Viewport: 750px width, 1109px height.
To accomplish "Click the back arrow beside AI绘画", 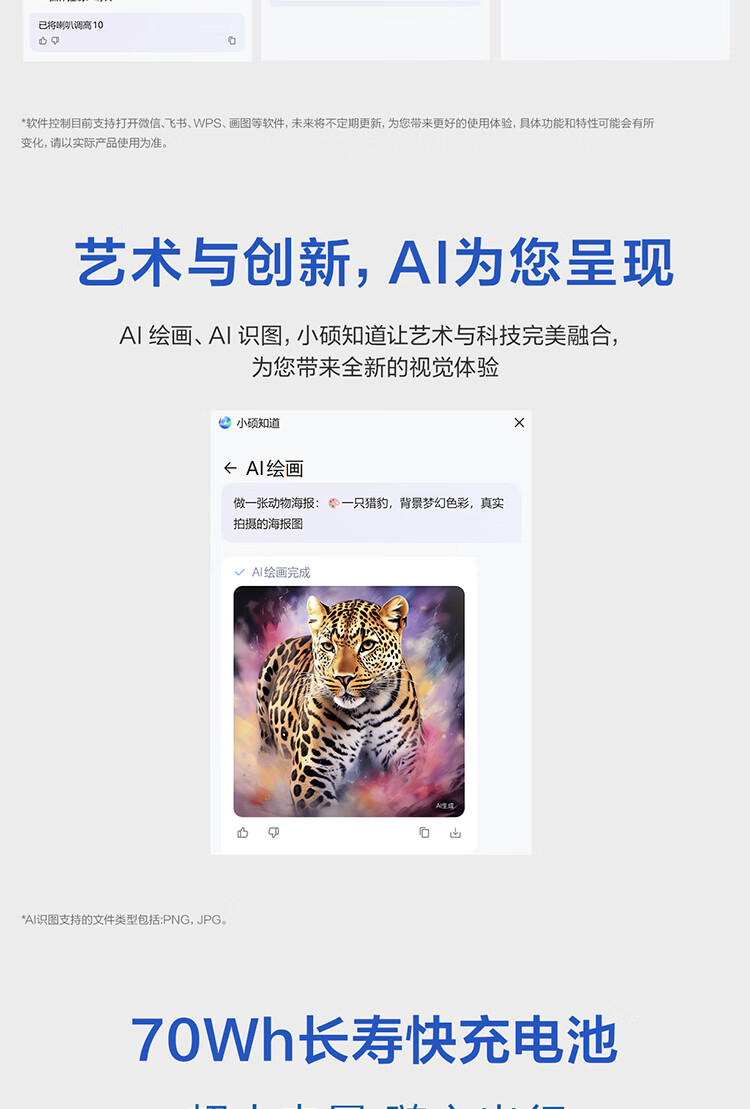I will [x=230, y=468].
